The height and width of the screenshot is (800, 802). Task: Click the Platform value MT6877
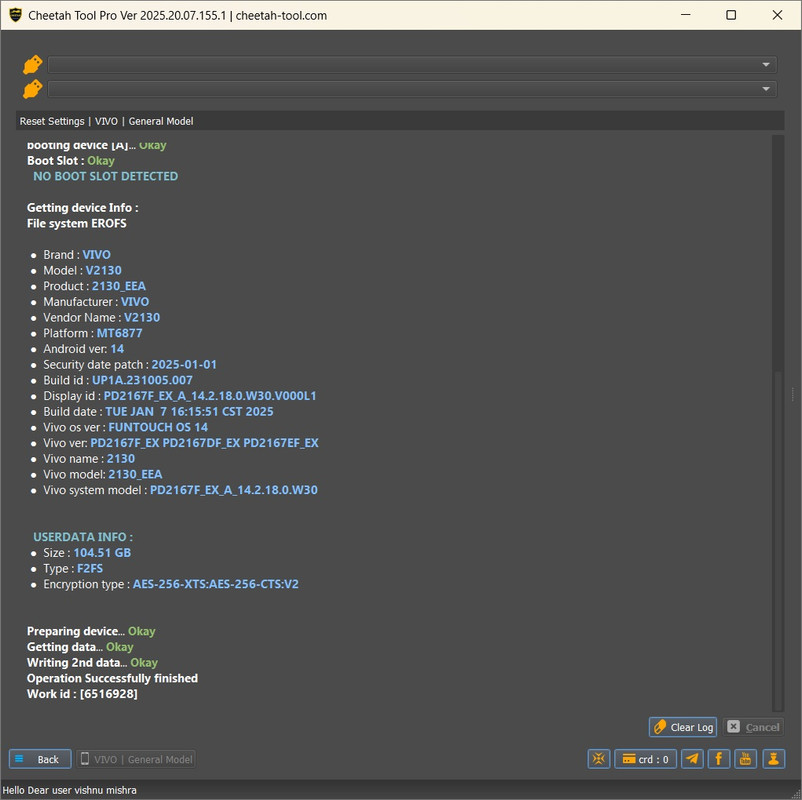119,334
